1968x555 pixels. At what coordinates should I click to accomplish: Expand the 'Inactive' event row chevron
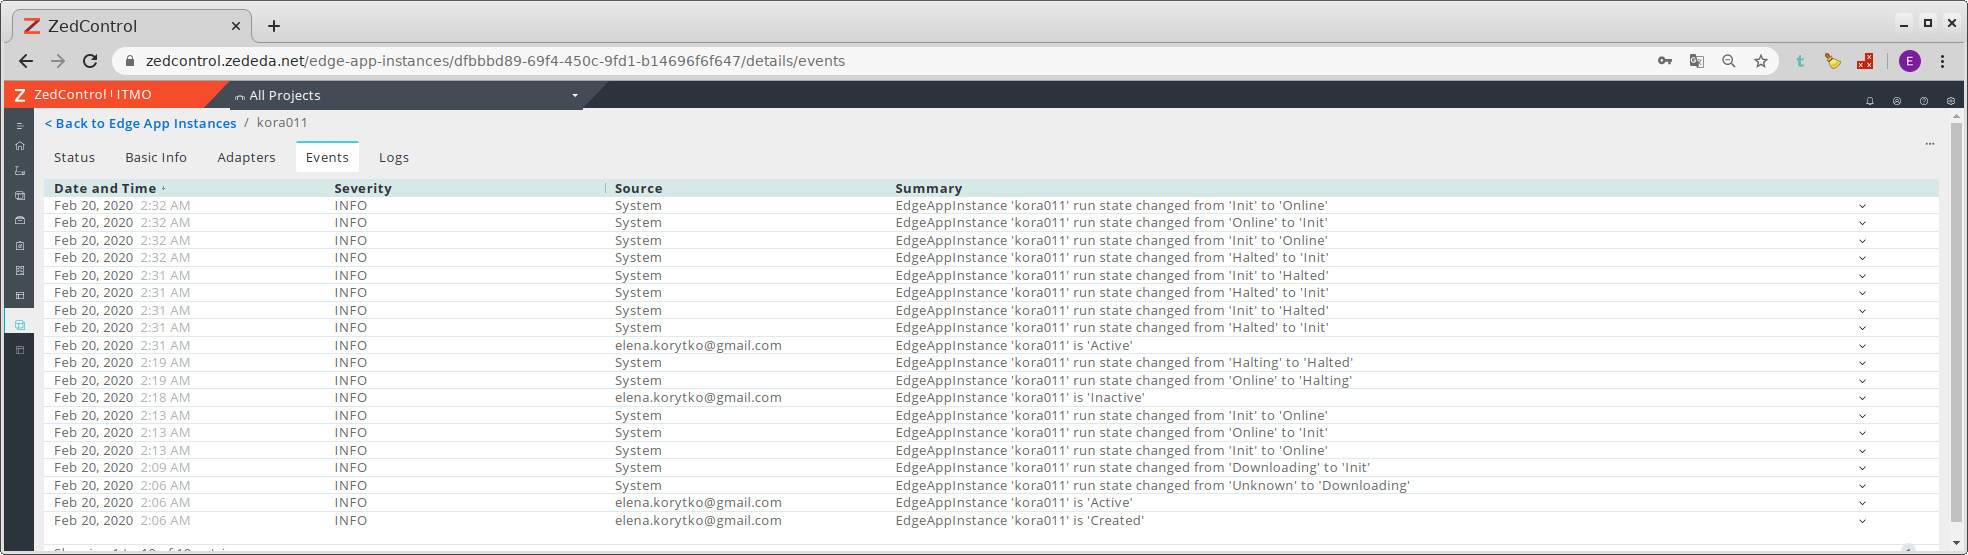coord(1862,398)
